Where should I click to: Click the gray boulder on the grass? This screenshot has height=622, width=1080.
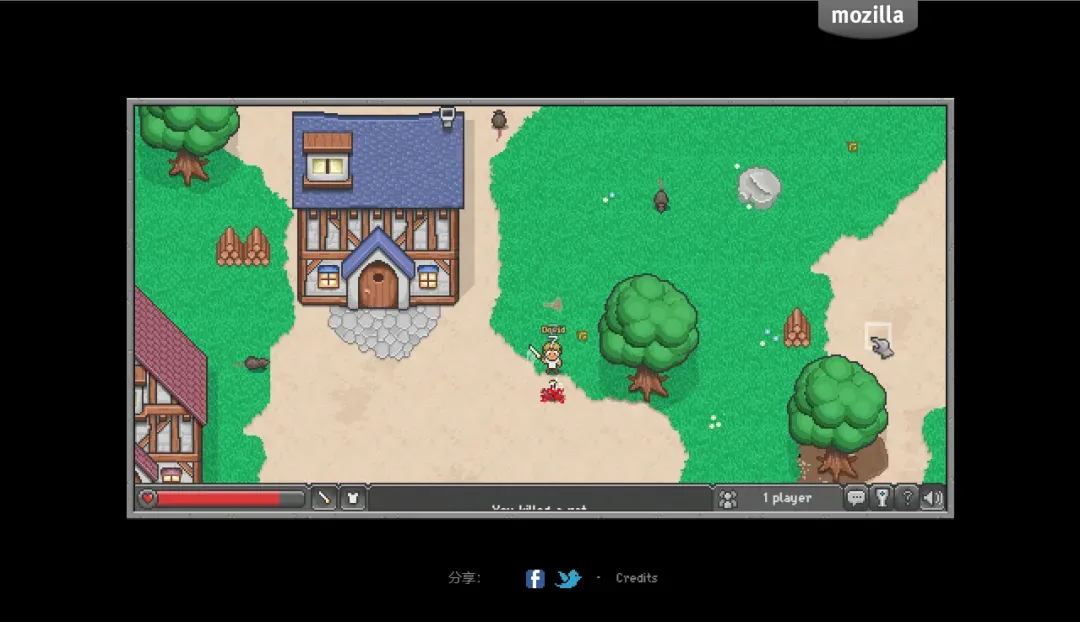(759, 187)
